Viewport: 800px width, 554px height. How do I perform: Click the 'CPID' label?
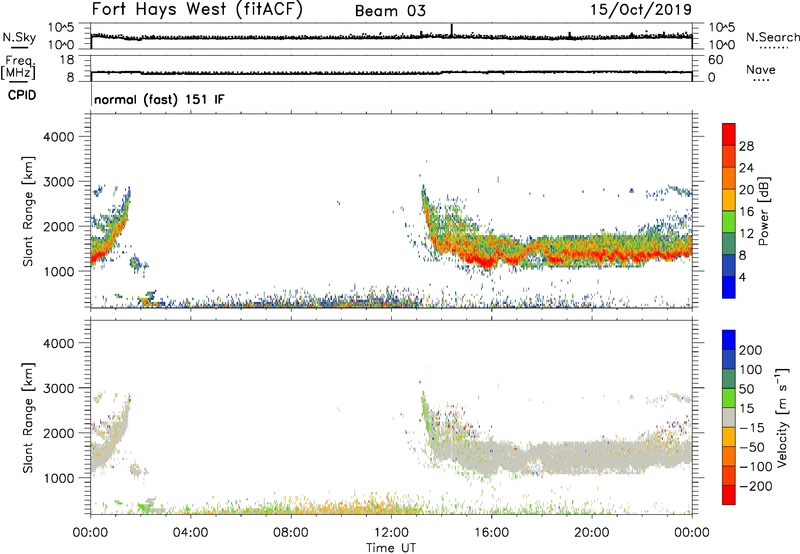[x=22, y=95]
